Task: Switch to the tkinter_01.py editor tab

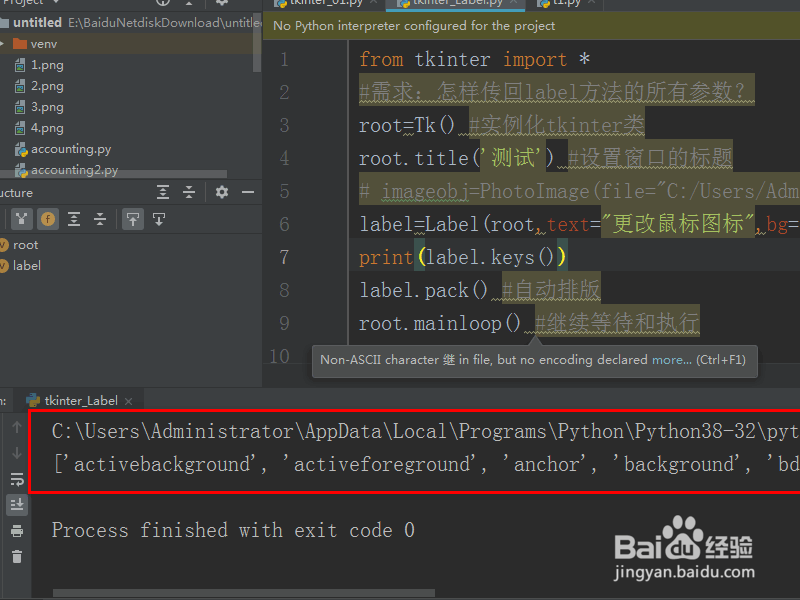Action: pyautogui.click(x=326, y=4)
